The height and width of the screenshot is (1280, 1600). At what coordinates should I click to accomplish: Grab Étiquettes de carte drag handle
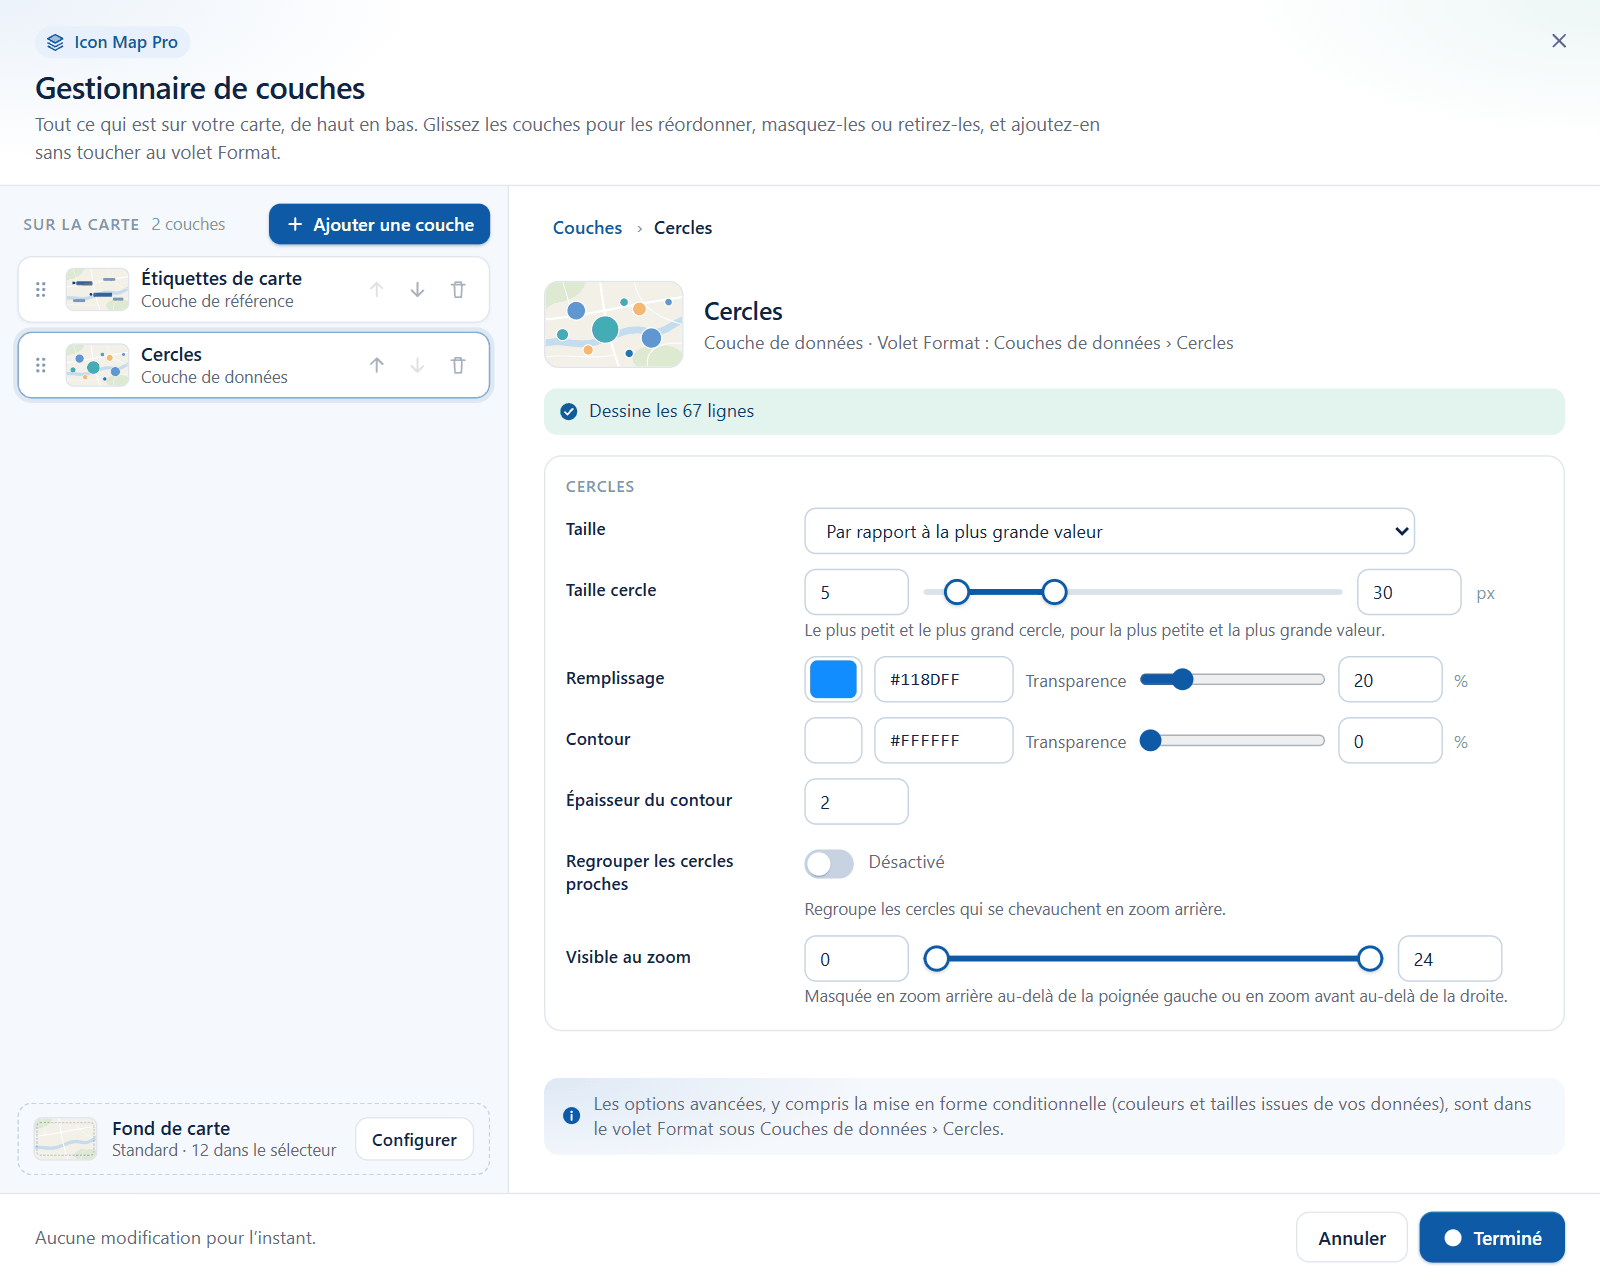point(41,290)
